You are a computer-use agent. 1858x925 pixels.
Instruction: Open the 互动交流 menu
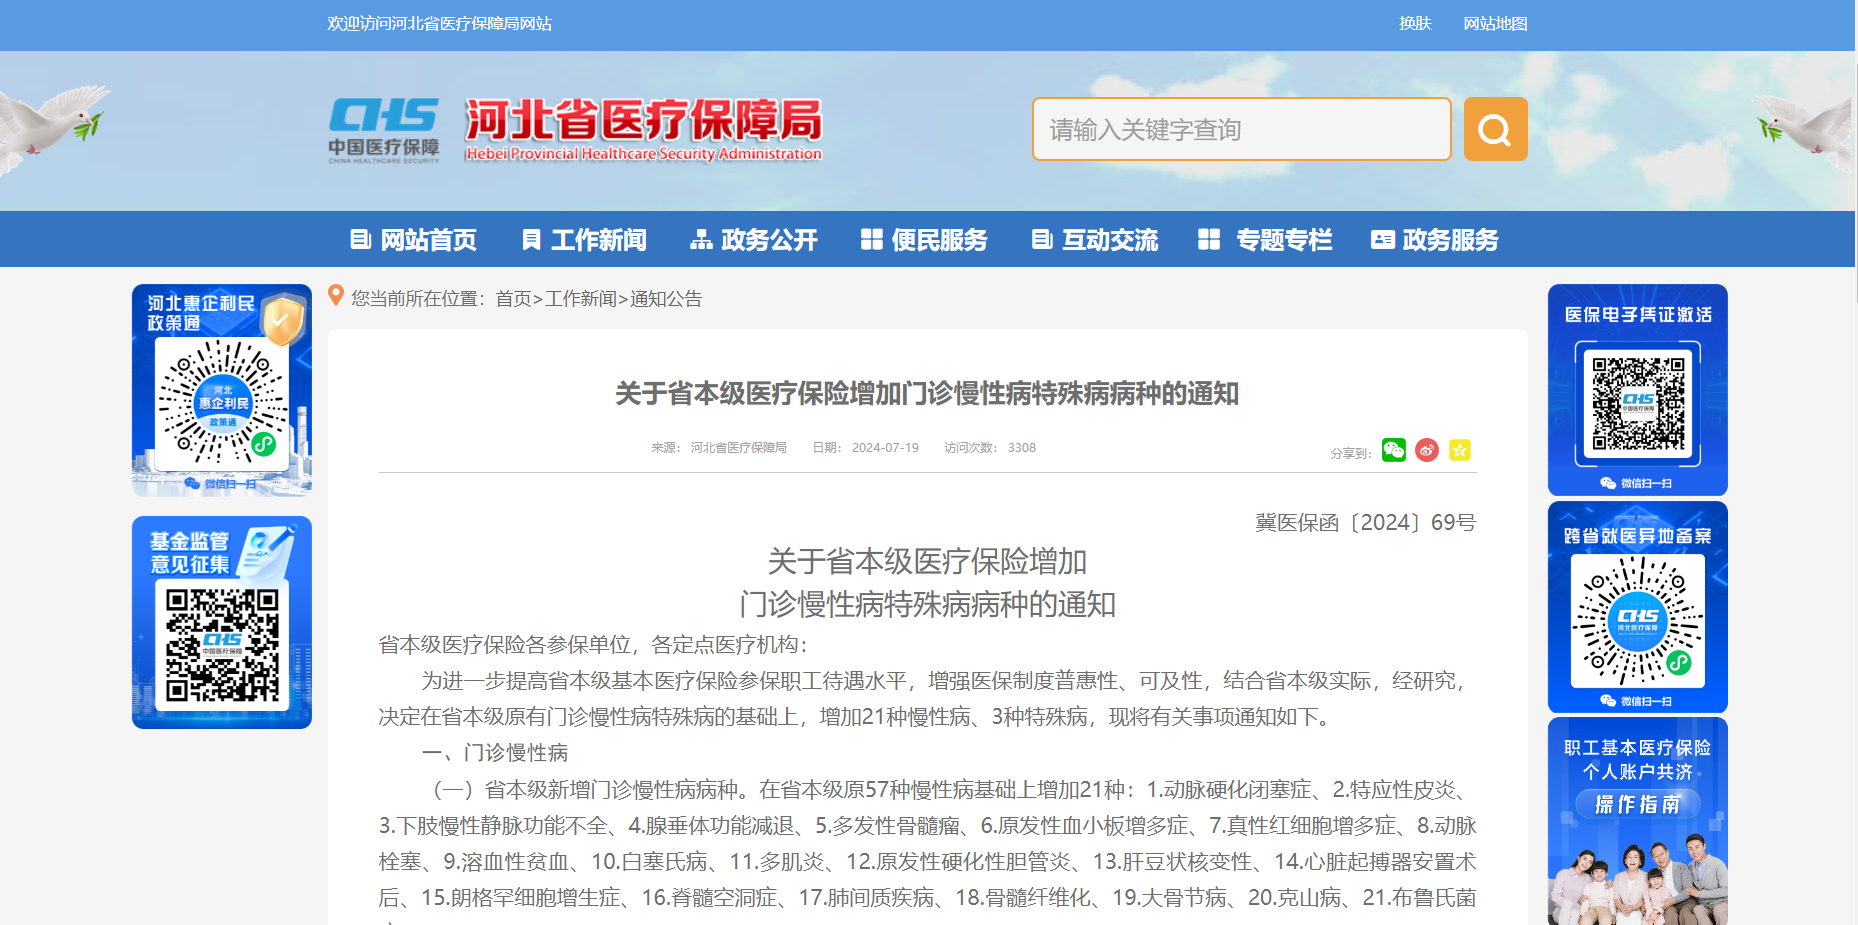pos(1095,240)
